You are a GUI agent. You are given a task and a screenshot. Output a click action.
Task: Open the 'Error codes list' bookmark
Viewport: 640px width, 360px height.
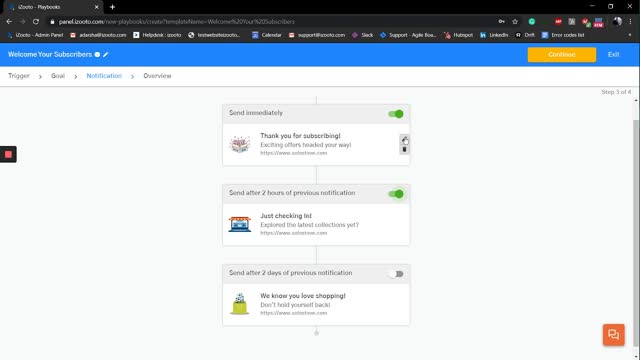[x=563, y=35]
